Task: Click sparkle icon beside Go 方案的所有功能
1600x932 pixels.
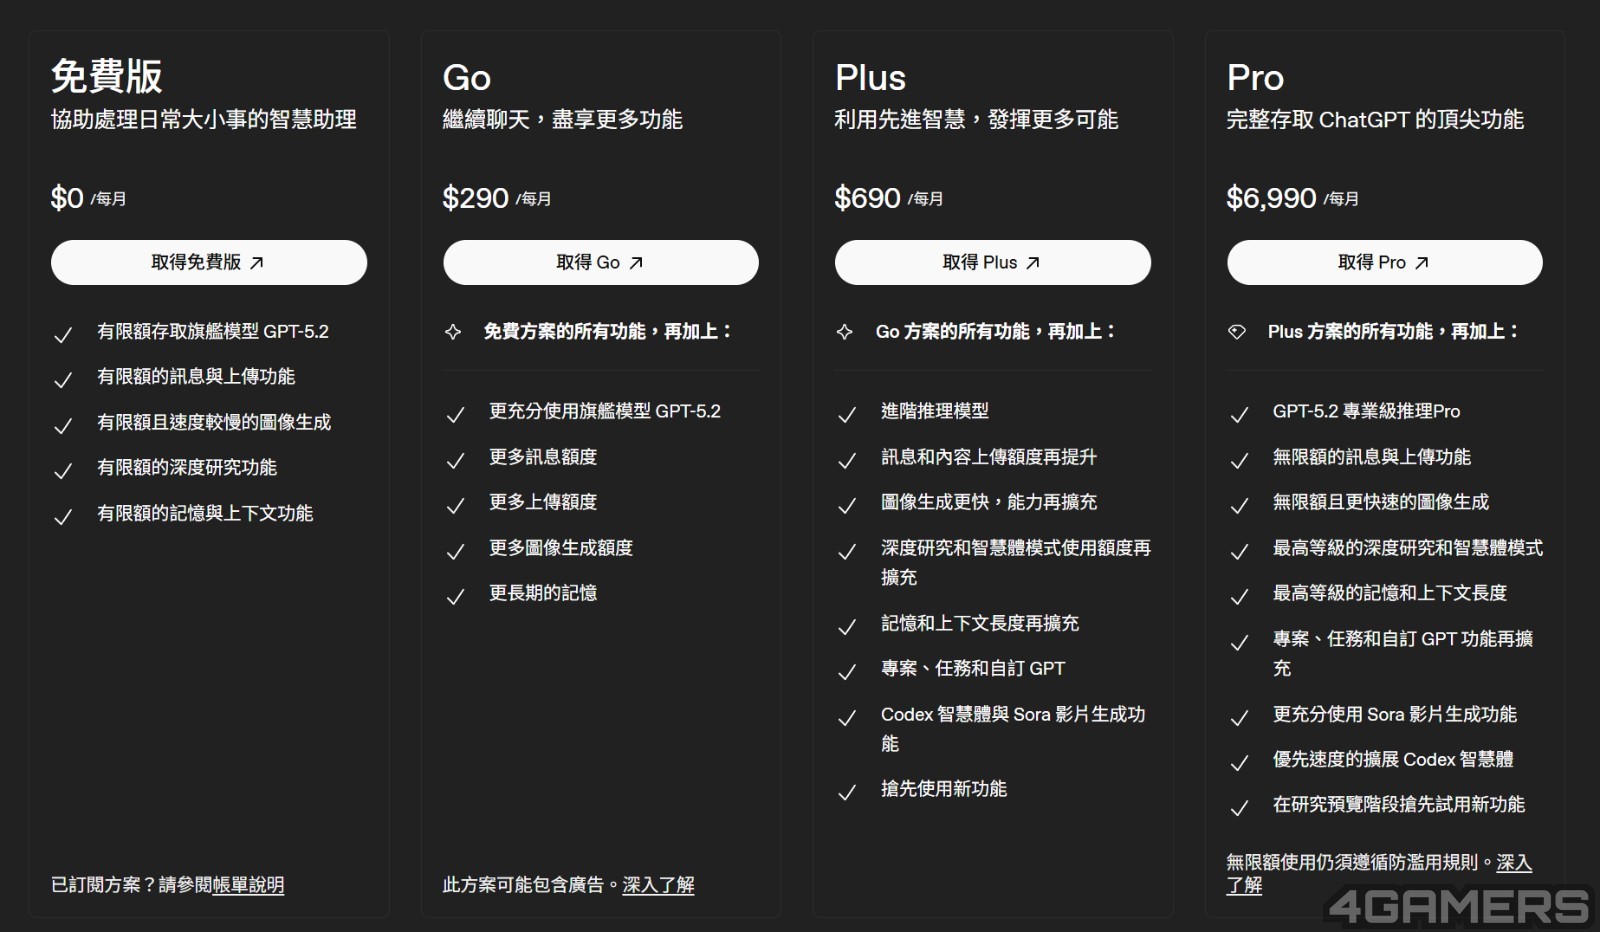Action: point(845,332)
